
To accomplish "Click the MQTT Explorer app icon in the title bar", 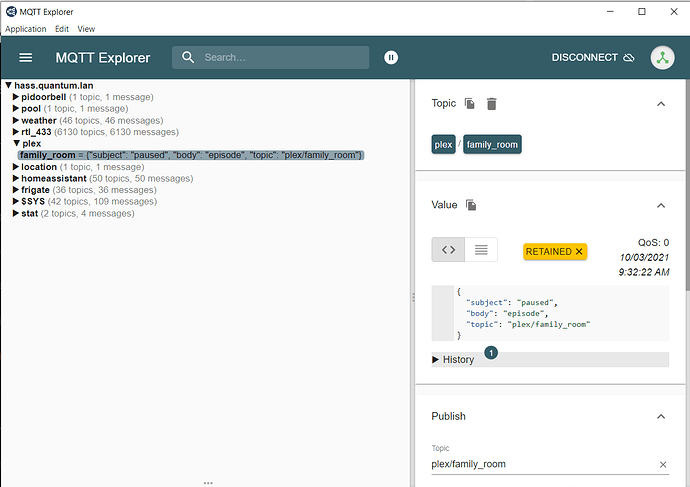I will click(11, 12).
